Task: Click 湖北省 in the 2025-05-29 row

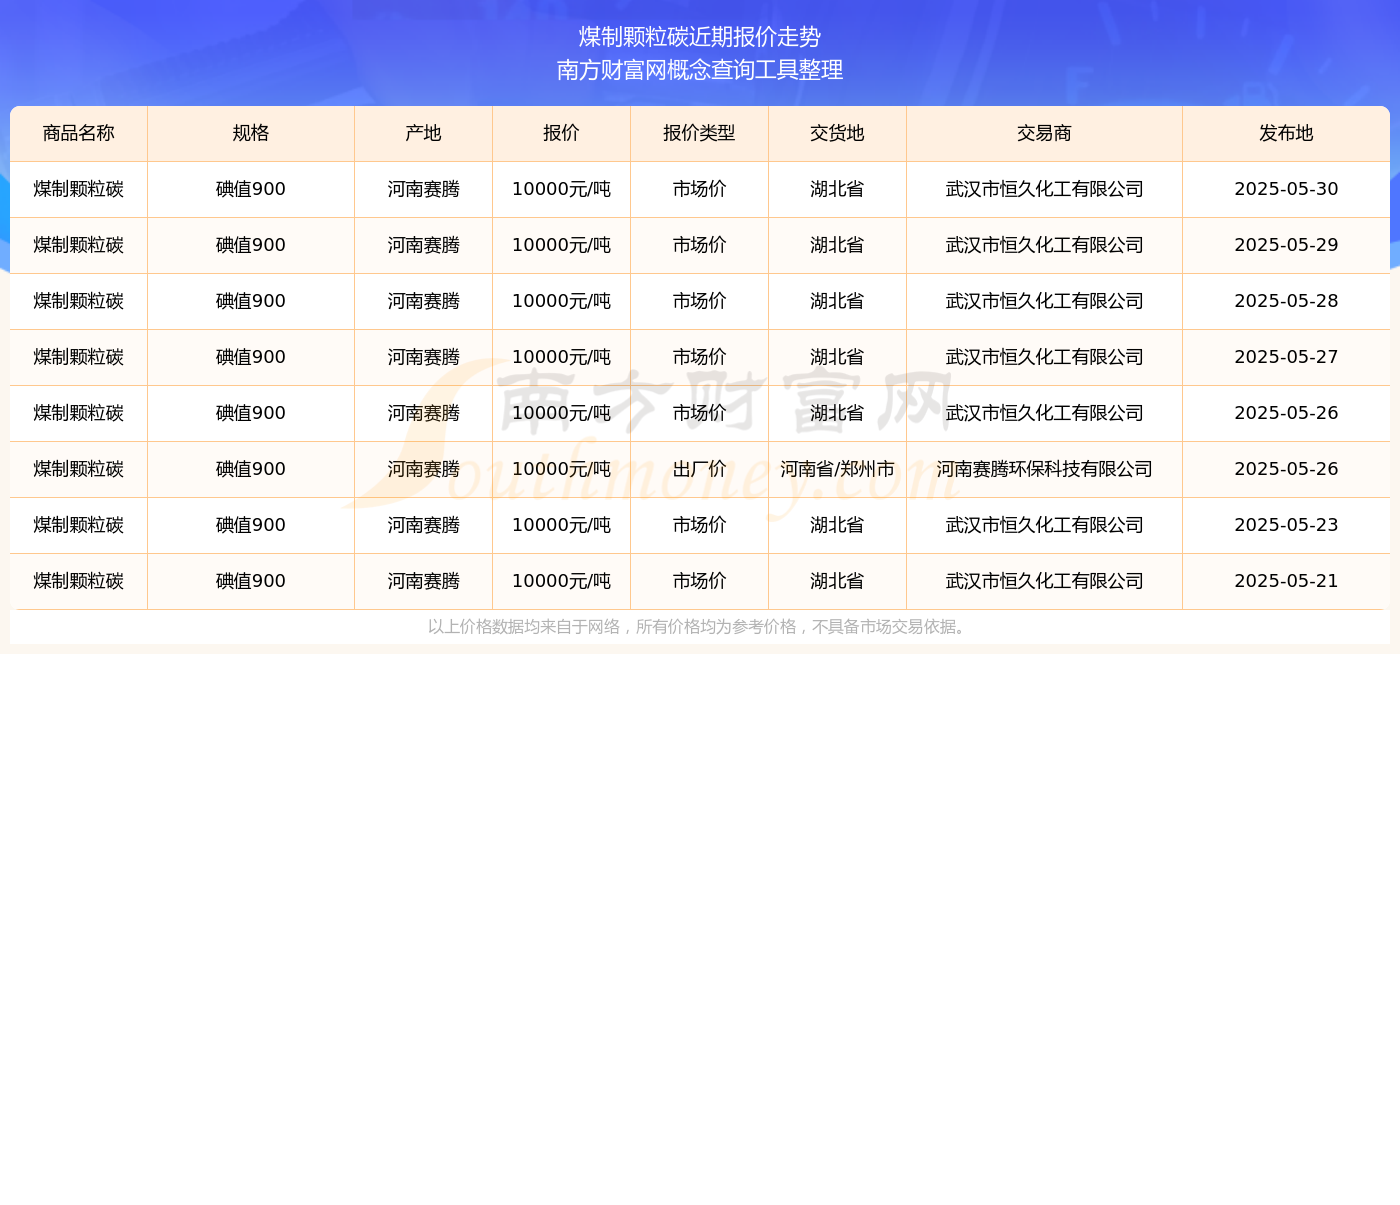Action: click(837, 246)
